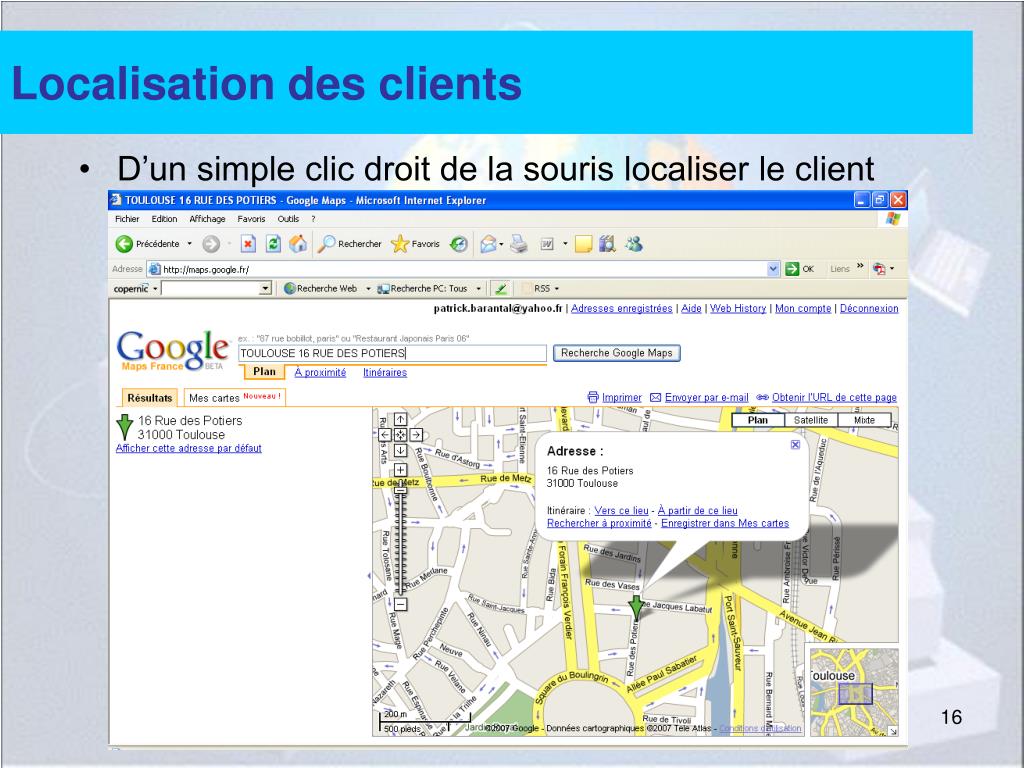Click Obtenir l'URL de cette page
The image size is (1024, 768).
(834, 398)
